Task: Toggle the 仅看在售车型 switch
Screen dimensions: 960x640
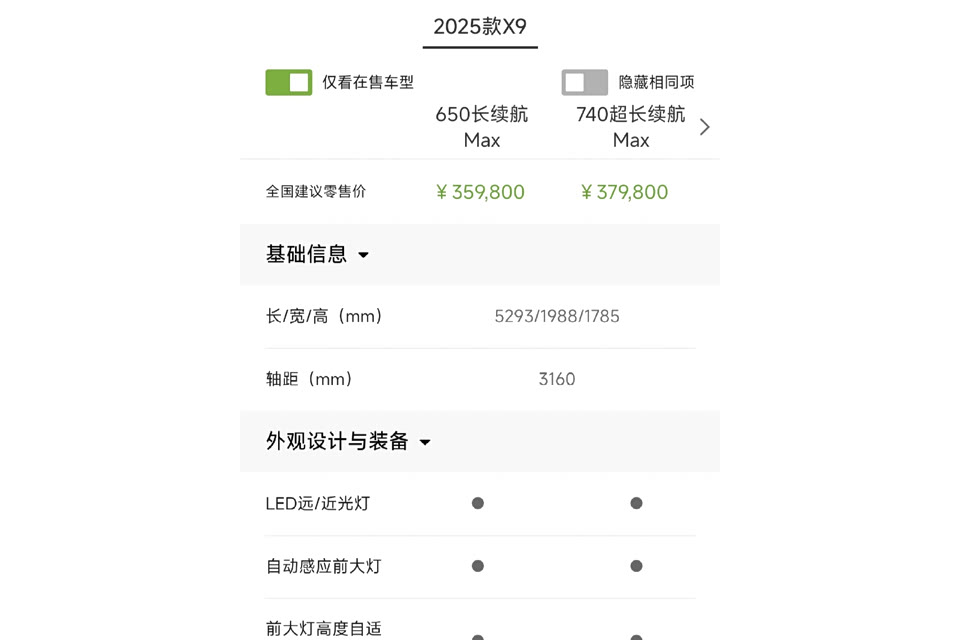Action: coord(289,82)
